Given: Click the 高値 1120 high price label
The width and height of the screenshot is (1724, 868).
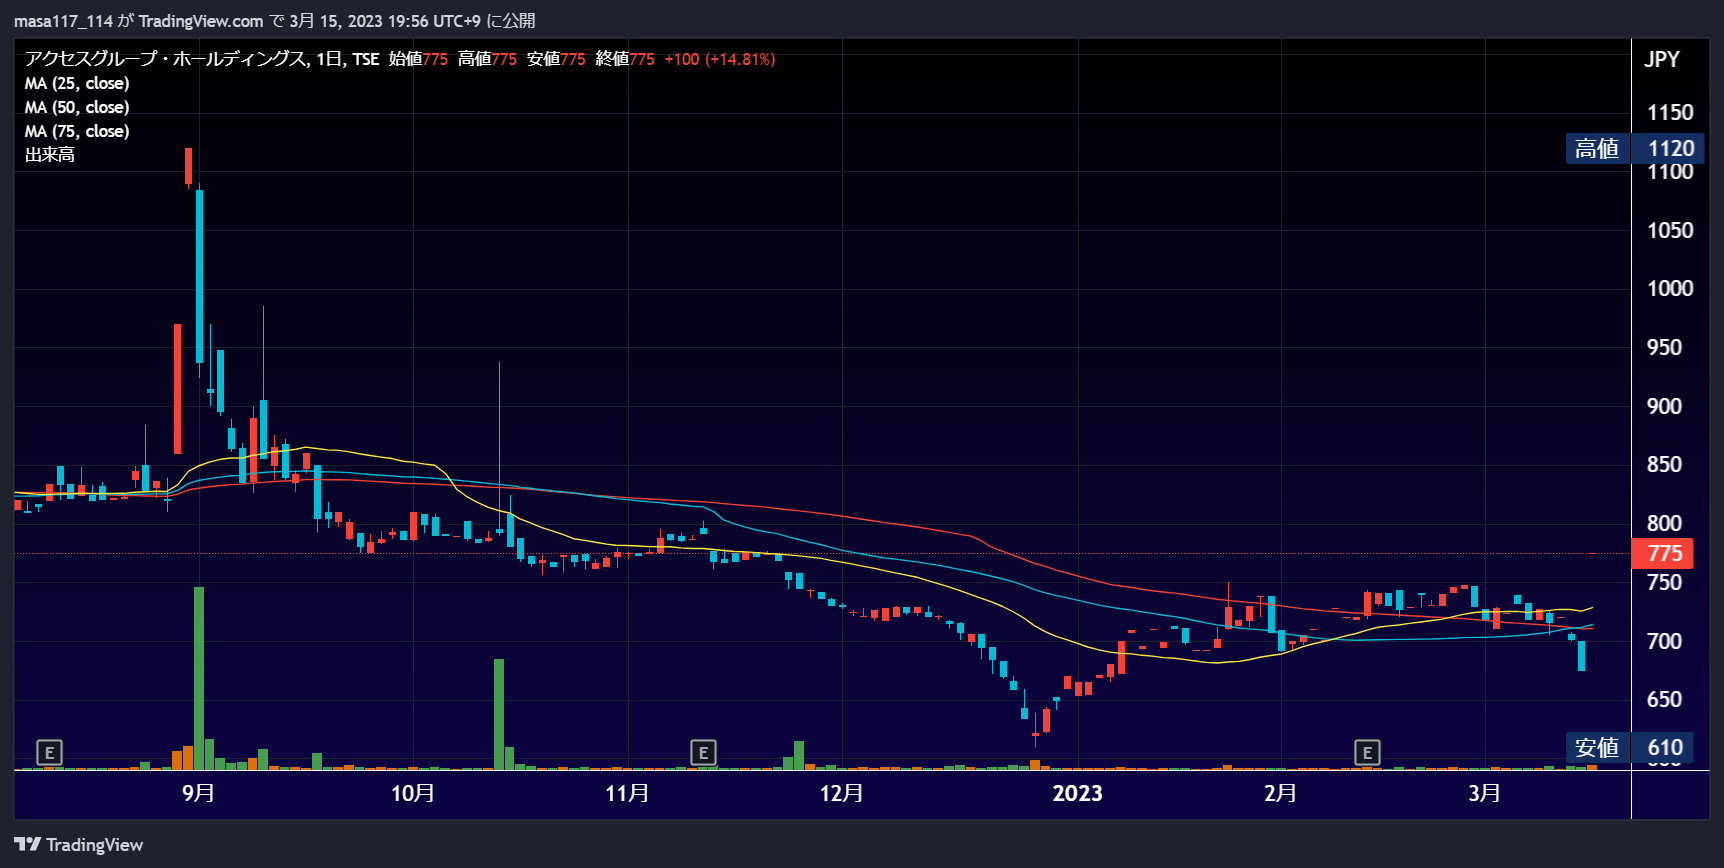Looking at the screenshot, I should [x=1635, y=149].
